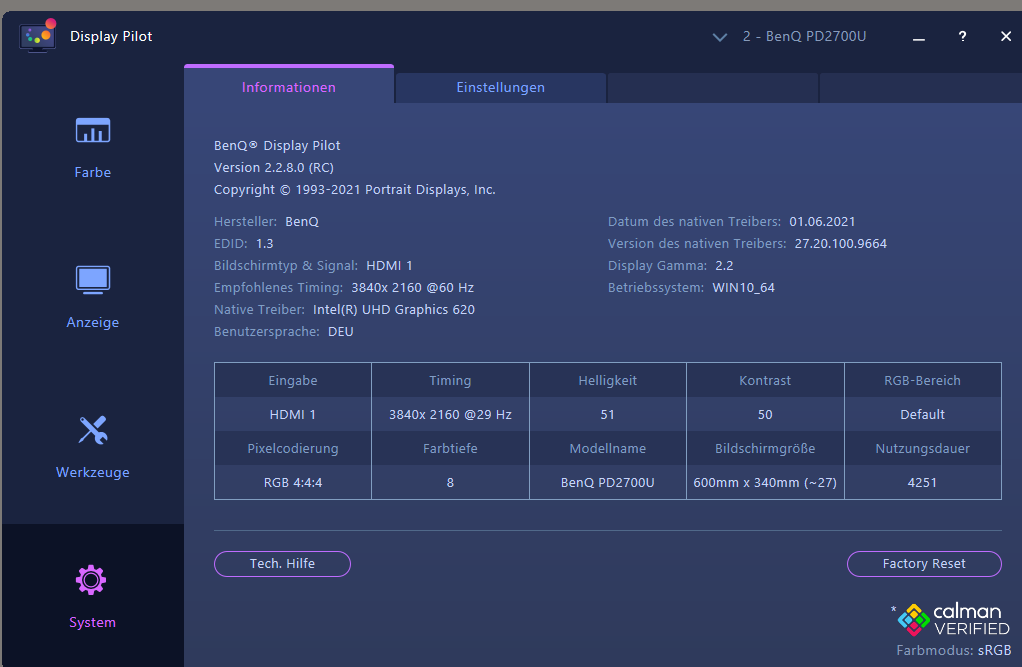Switch to the Informationen tab
This screenshot has width=1022, height=667.
289,87
